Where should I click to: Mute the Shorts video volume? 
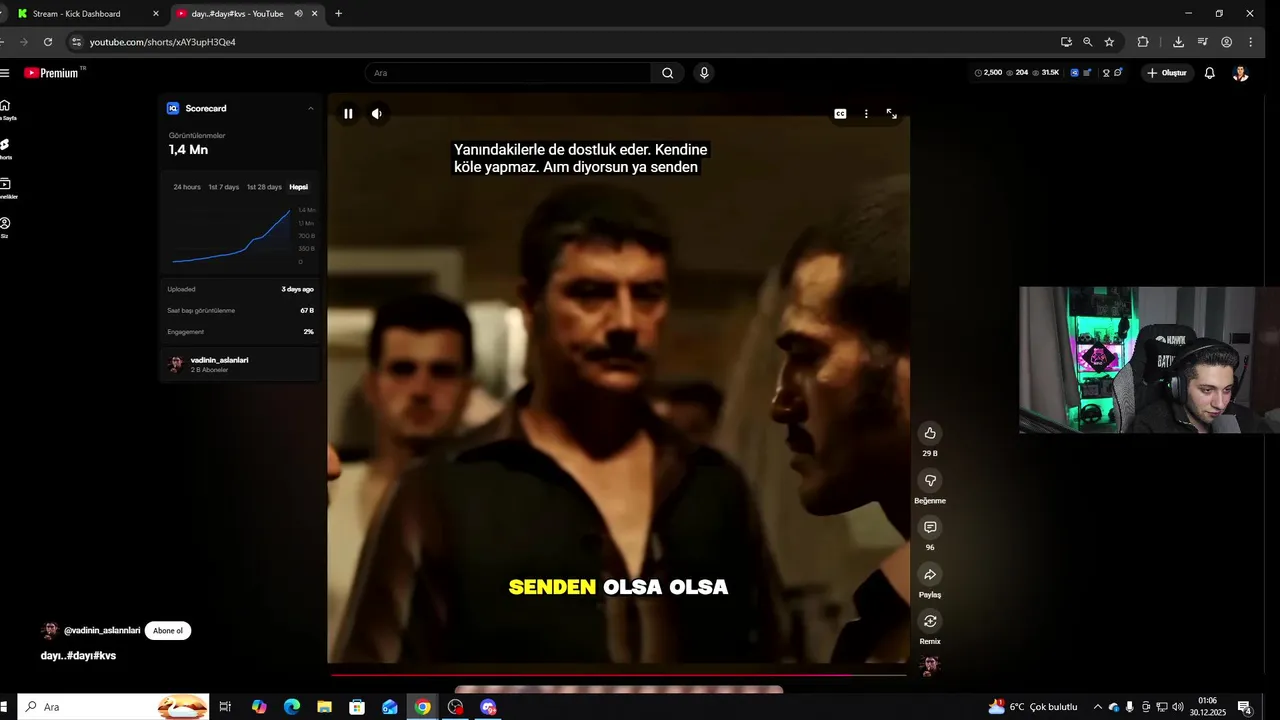[x=376, y=114]
